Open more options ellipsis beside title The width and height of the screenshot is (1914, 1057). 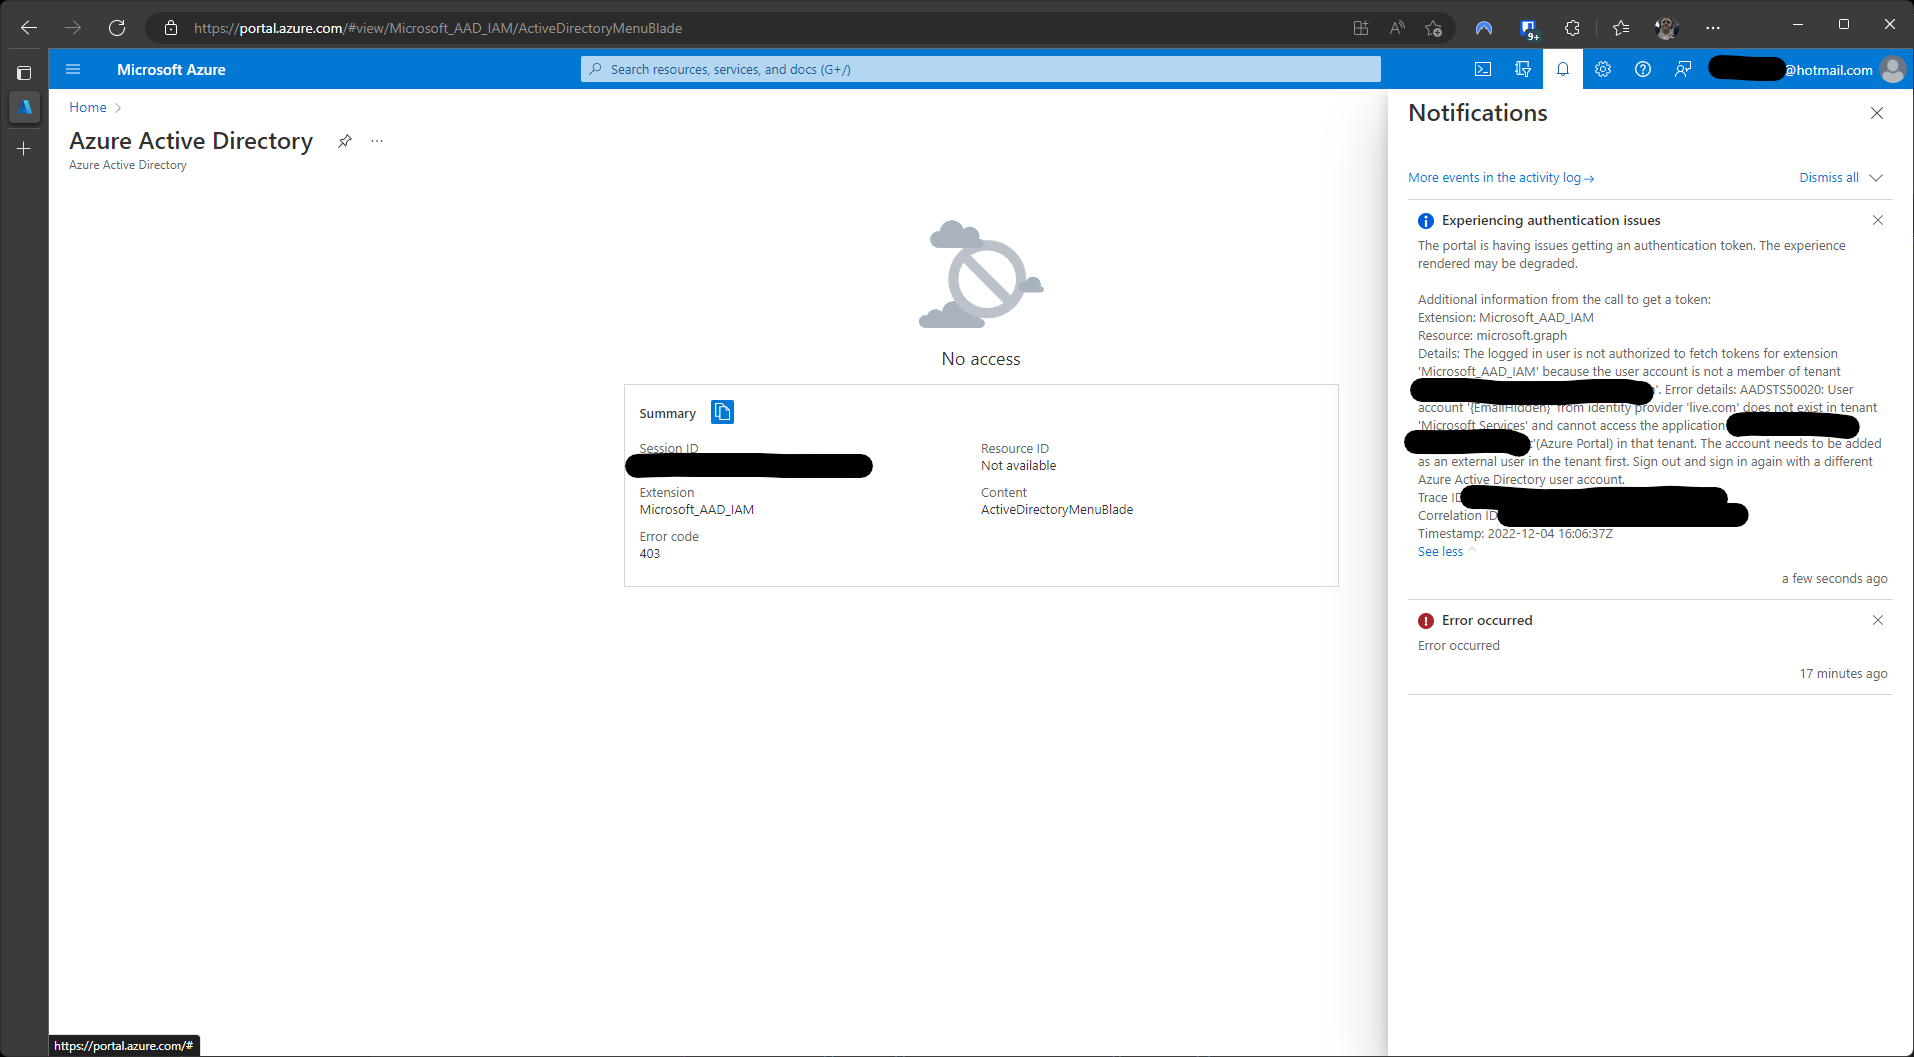point(377,141)
